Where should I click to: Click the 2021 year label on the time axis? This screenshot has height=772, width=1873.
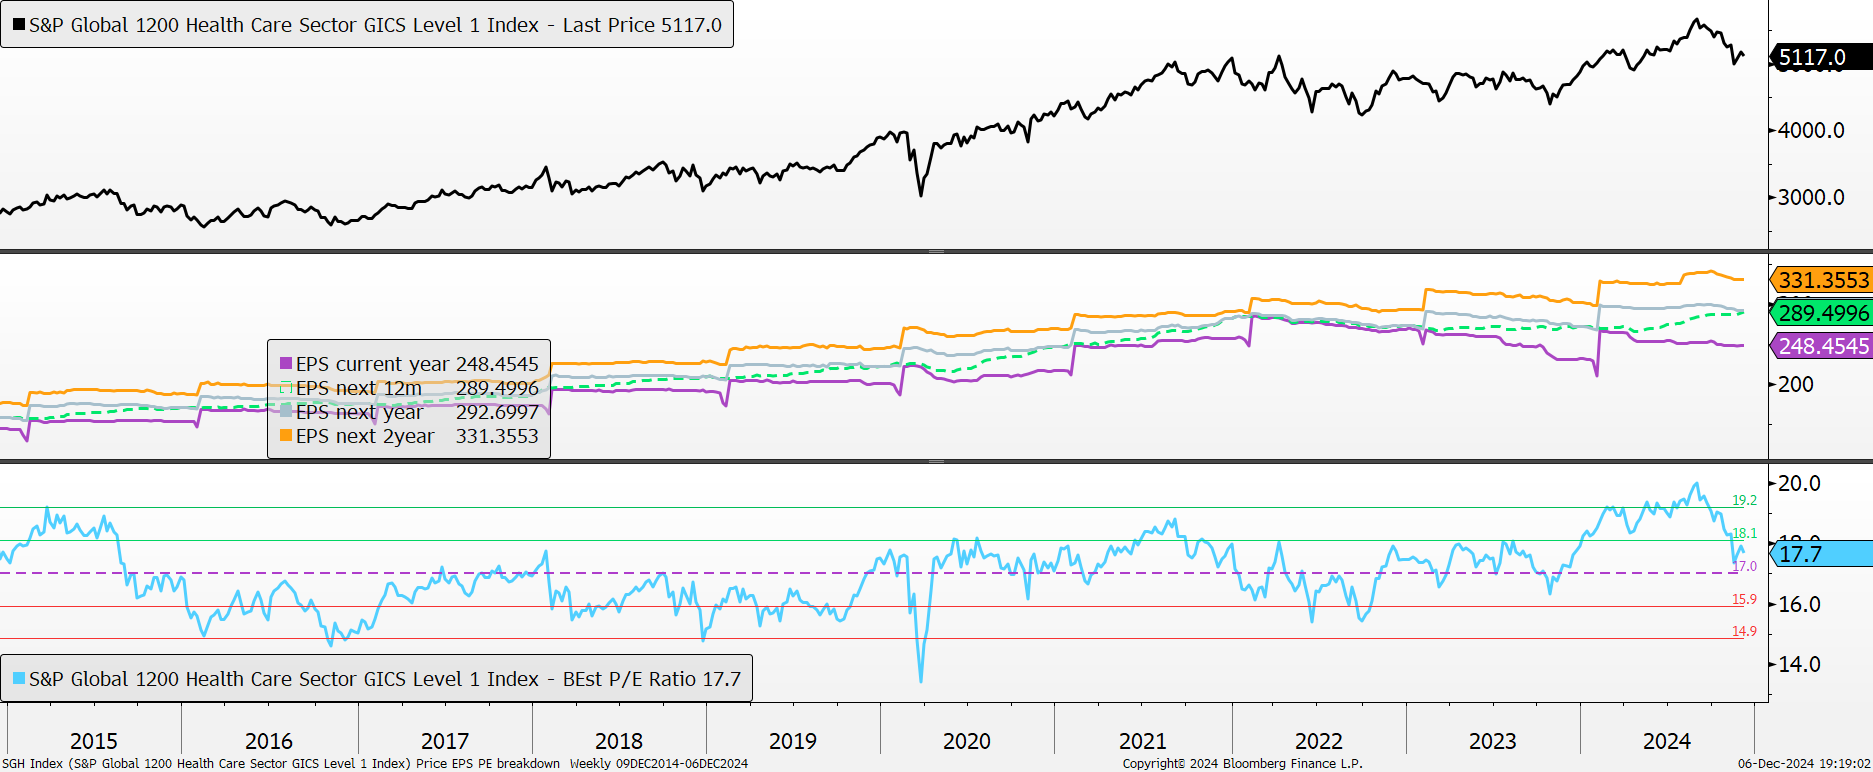coord(1143,741)
